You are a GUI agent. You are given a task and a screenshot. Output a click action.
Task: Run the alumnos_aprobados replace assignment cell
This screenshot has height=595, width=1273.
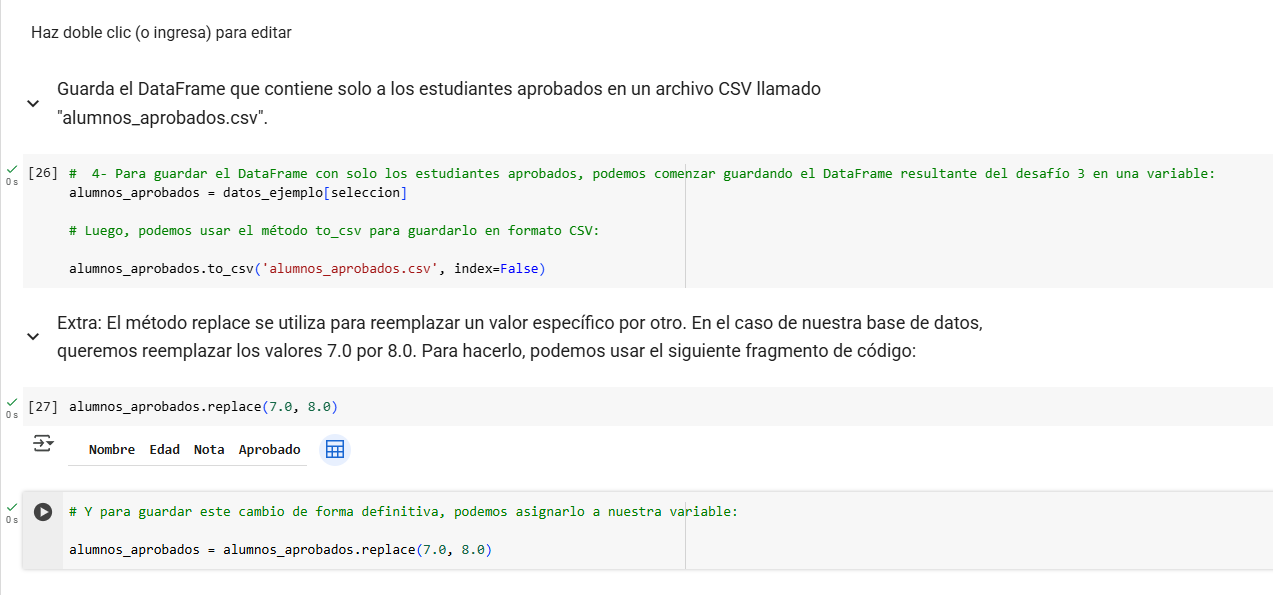click(43, 511)
